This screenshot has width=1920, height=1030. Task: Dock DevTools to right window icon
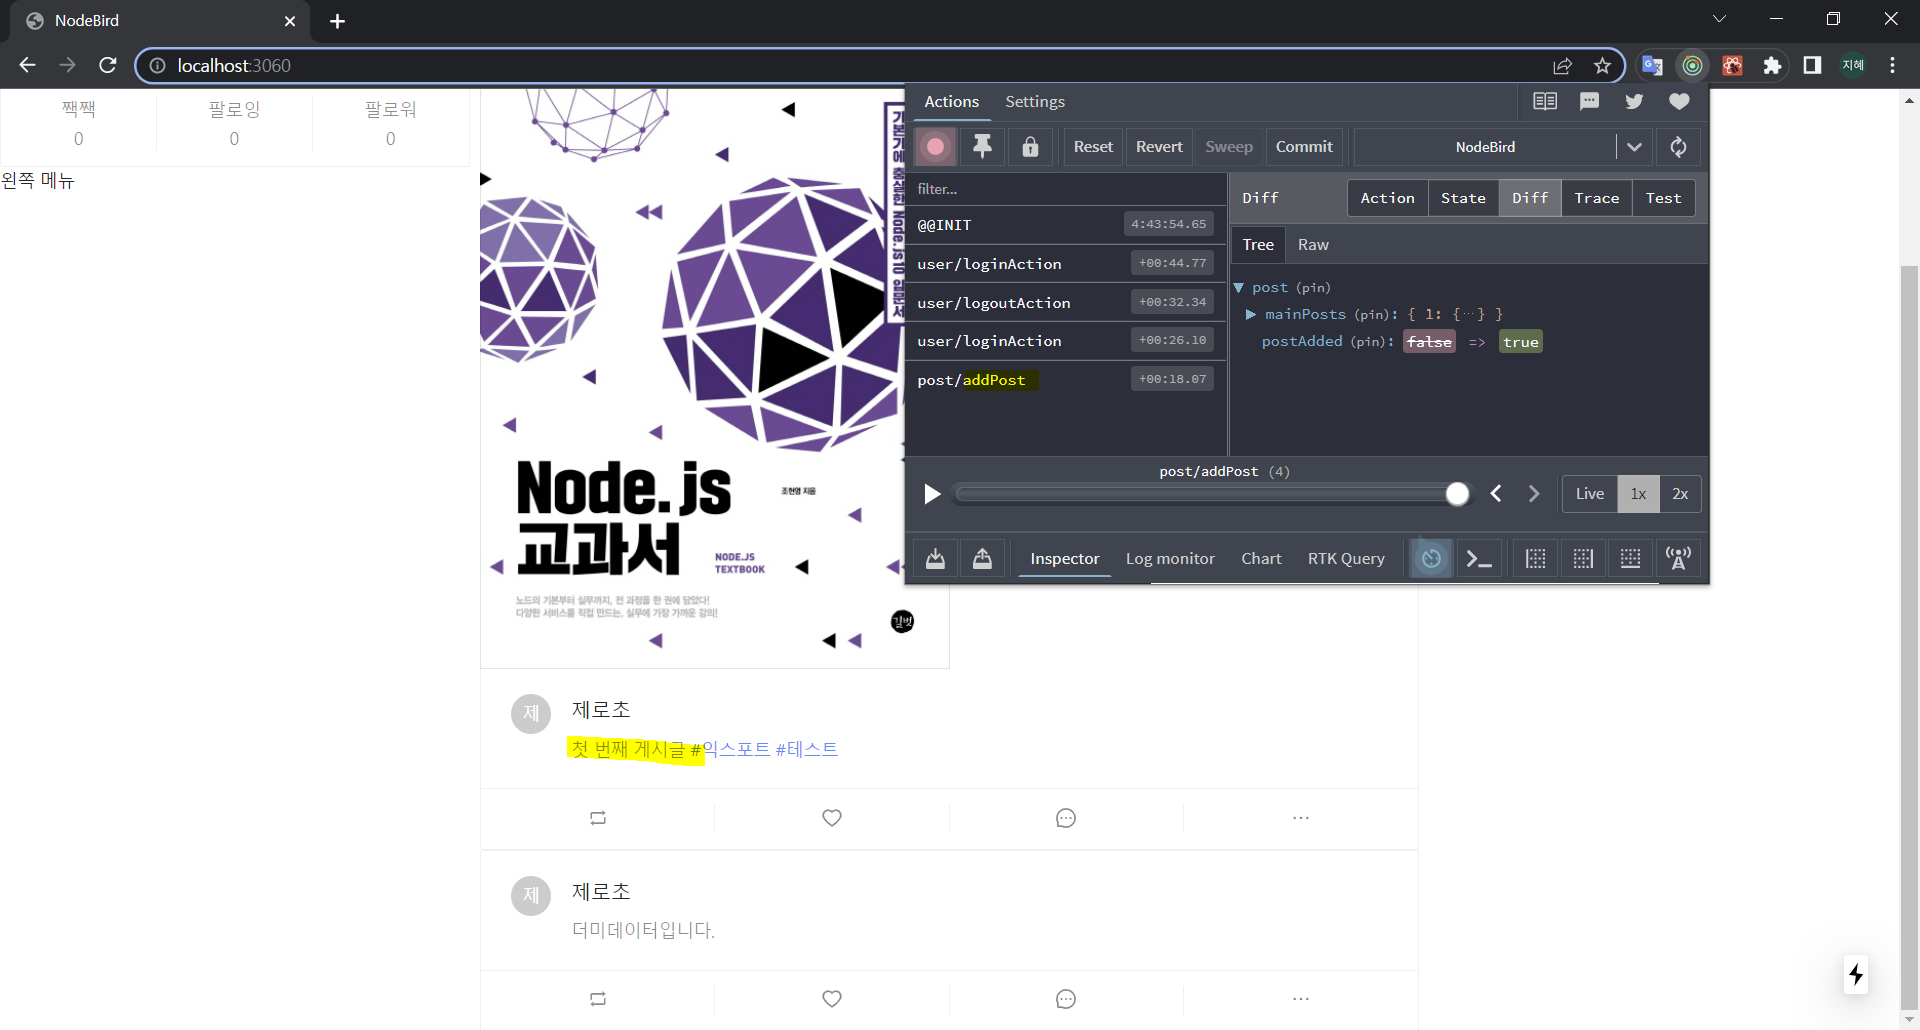coord(1583,559)
